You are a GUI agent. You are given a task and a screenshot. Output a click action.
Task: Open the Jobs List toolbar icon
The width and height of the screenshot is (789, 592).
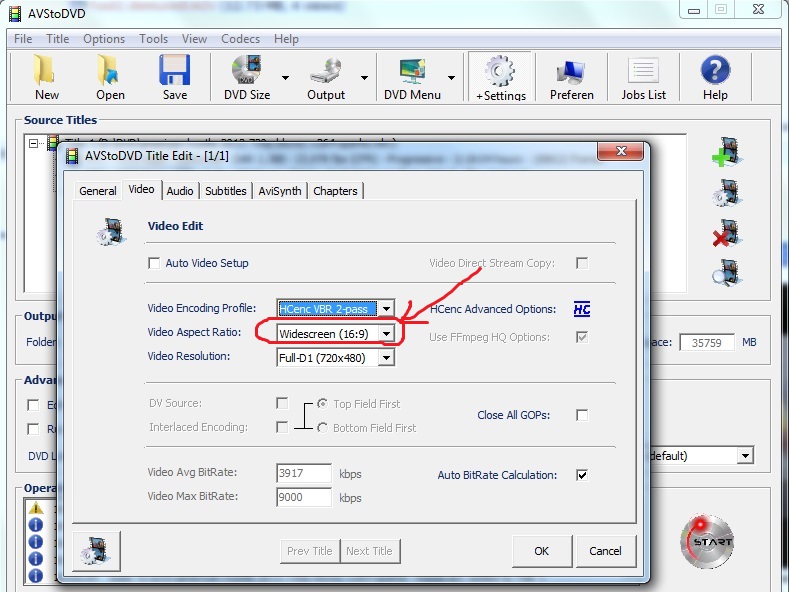pyautogui.click(x=643, y=78)
